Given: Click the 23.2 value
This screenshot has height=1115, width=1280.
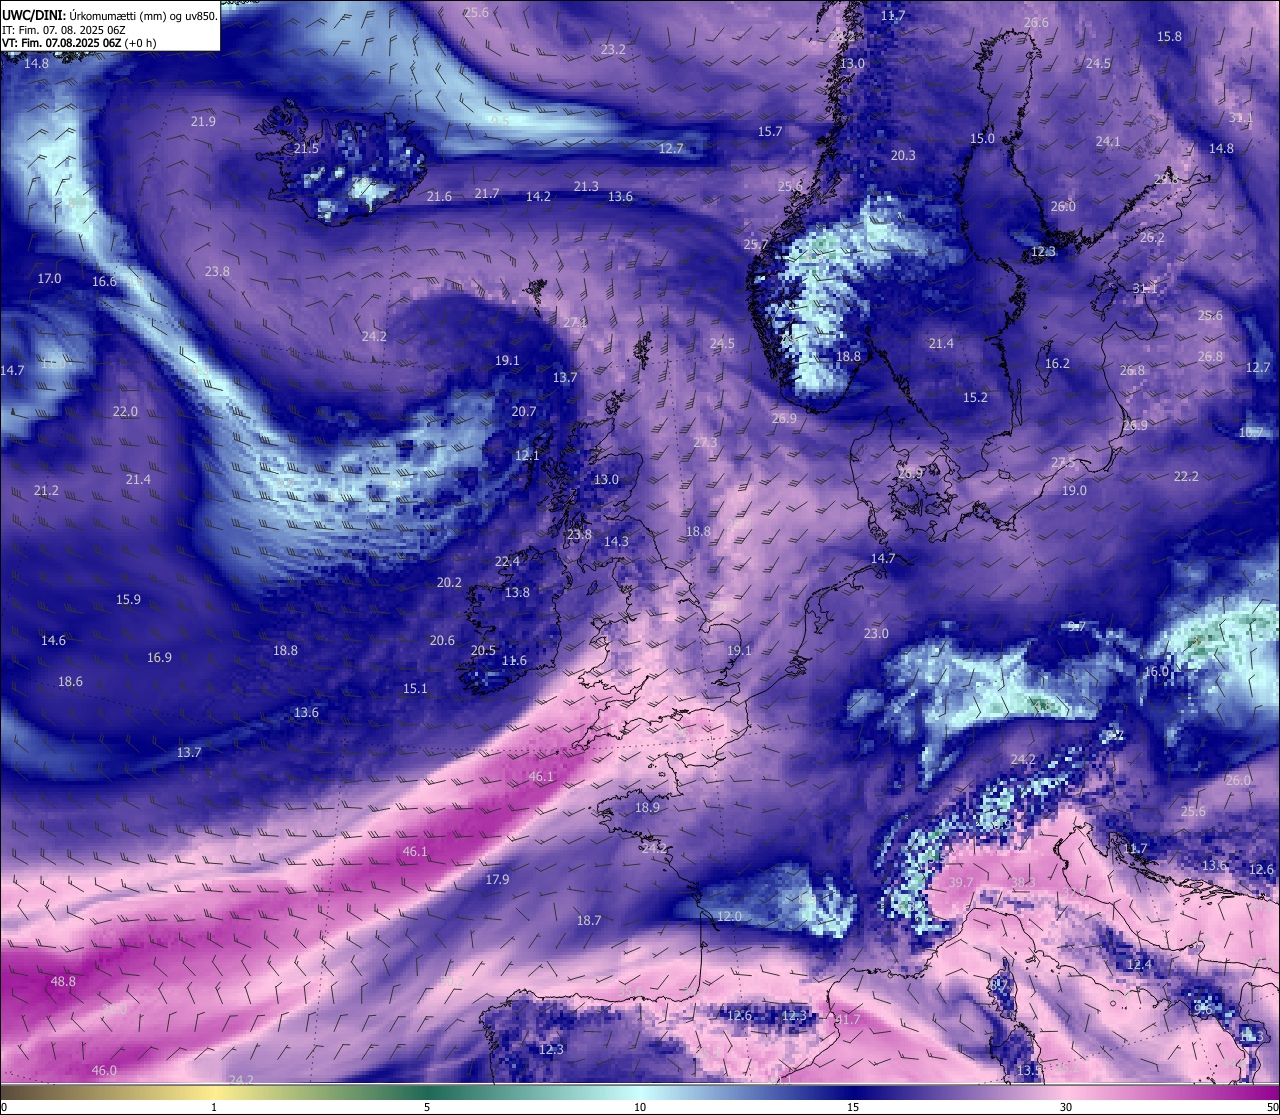Looking at the screenshot, I should (613, 50).
